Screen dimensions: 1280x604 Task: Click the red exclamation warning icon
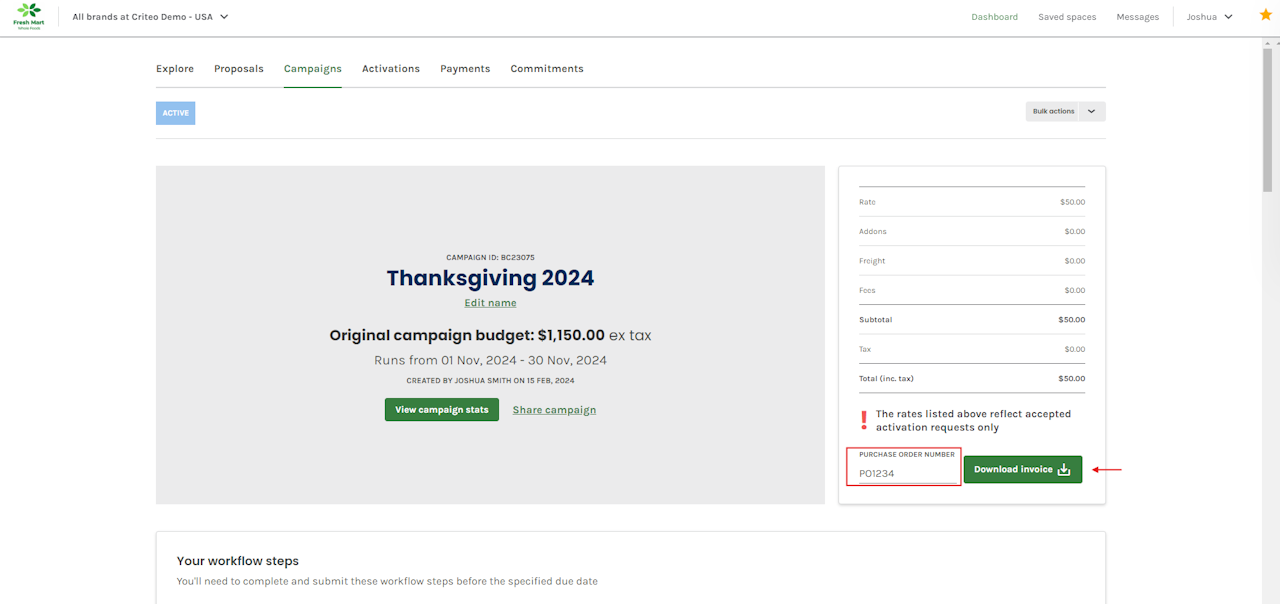[863, 420]
